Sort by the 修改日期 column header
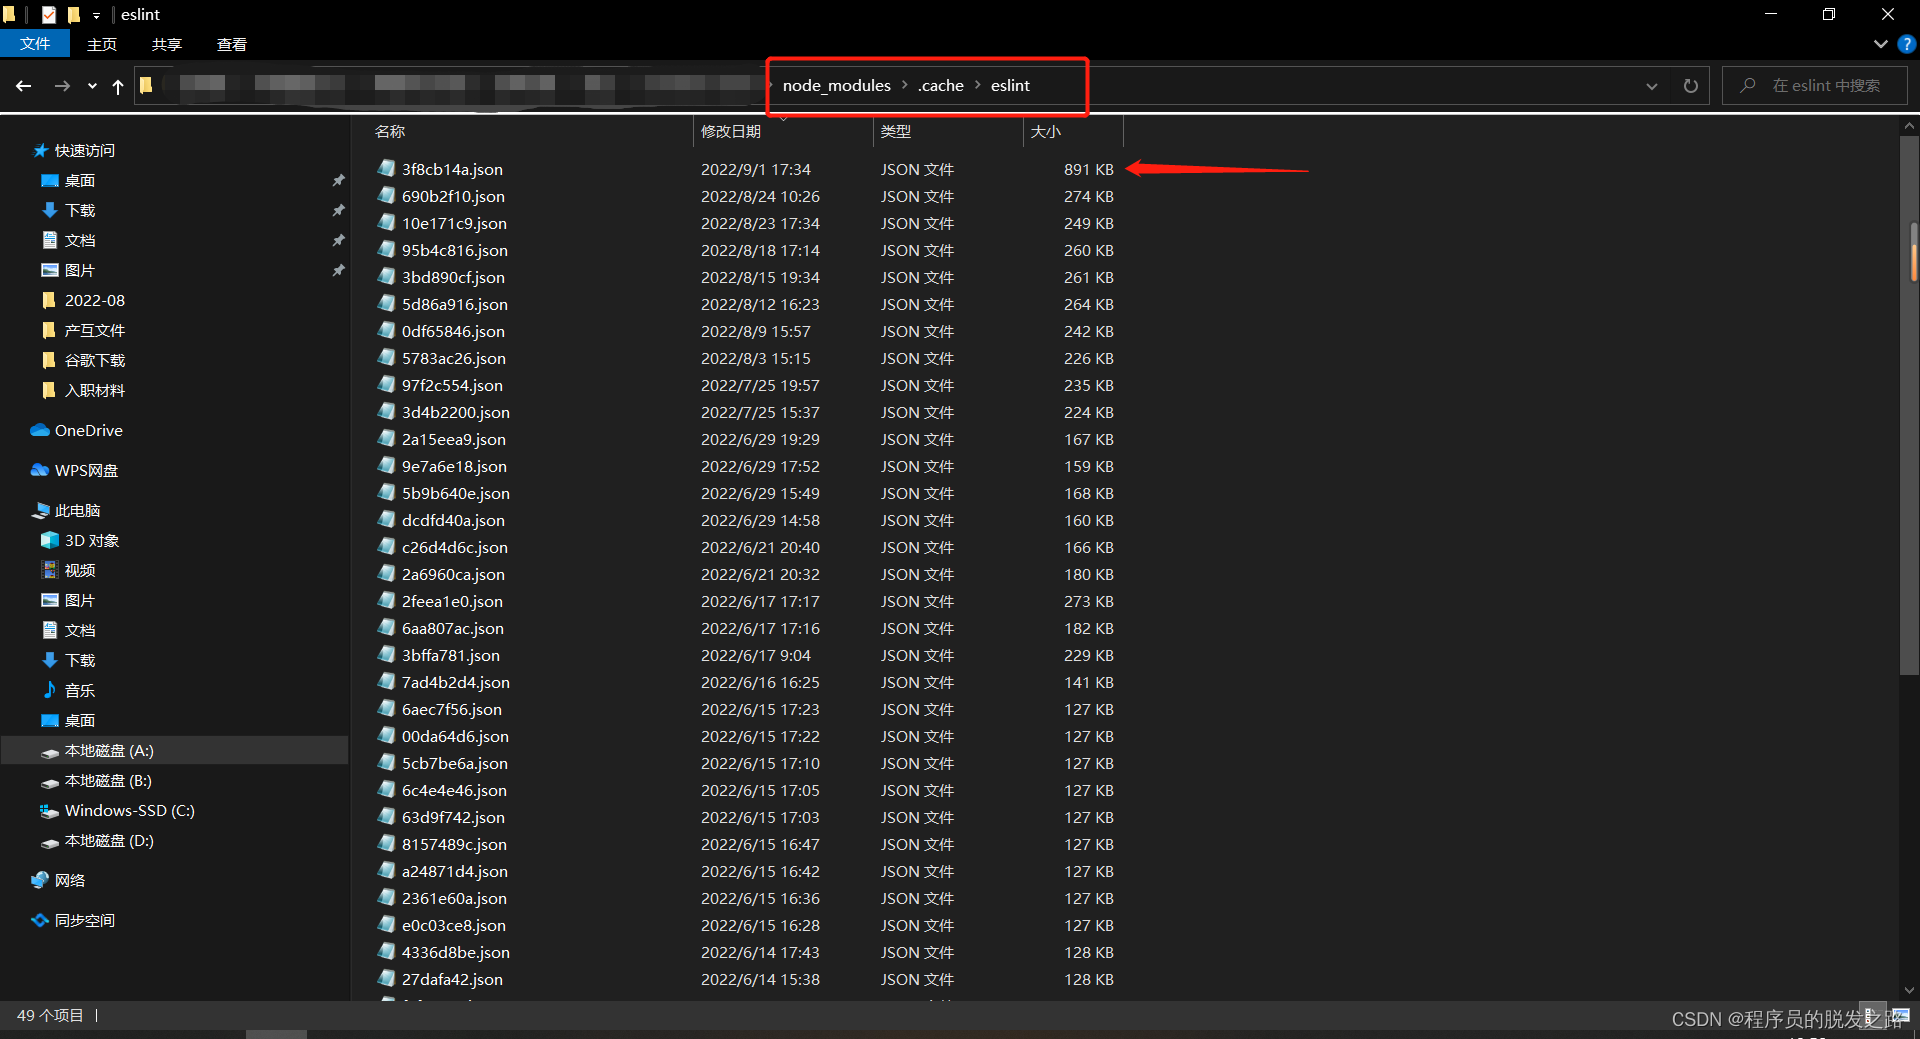 pos(783,131)
